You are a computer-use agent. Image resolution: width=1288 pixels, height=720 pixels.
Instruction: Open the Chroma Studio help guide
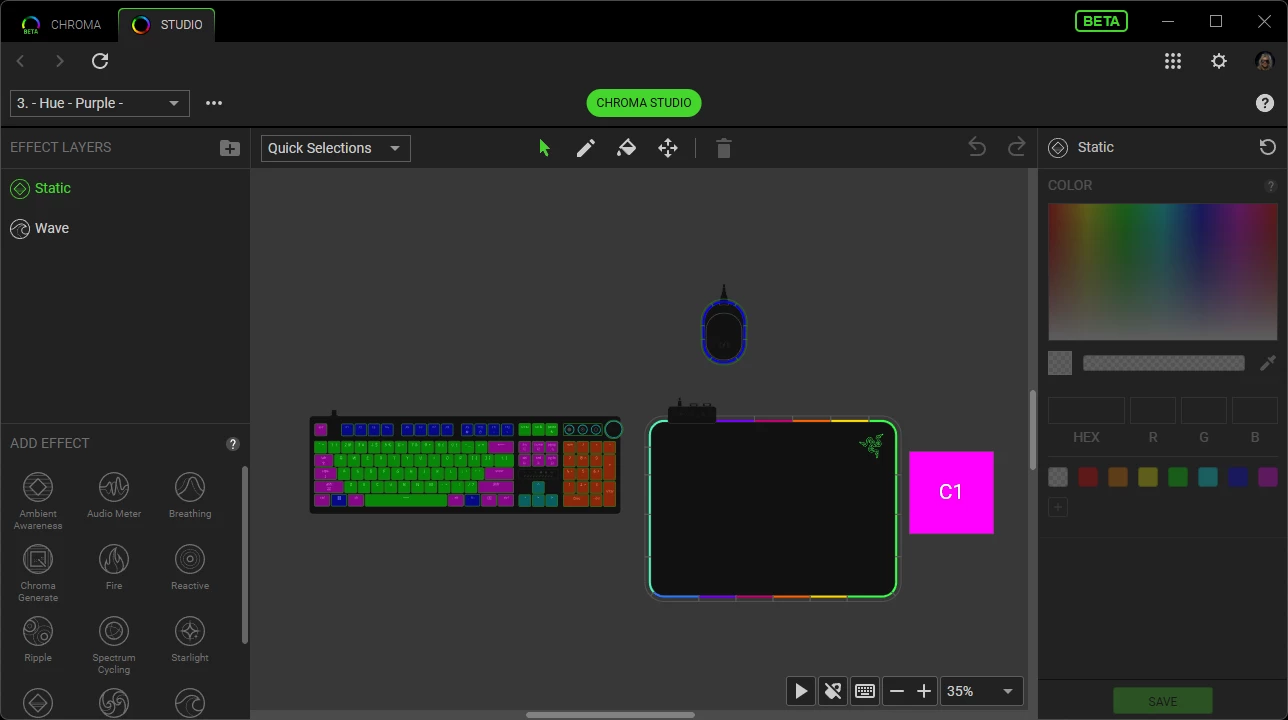tap(1265, 103)
